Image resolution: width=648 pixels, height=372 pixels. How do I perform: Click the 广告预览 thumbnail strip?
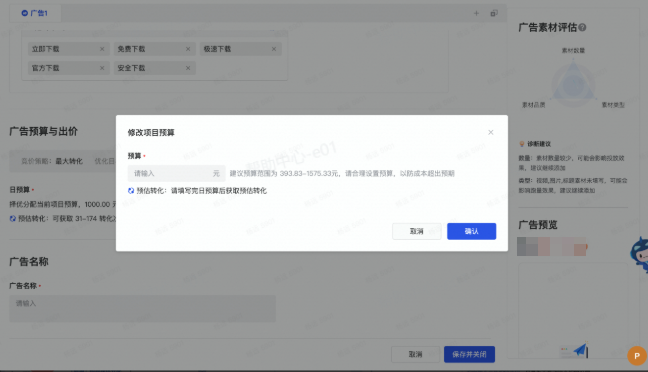tap(552, 246)
